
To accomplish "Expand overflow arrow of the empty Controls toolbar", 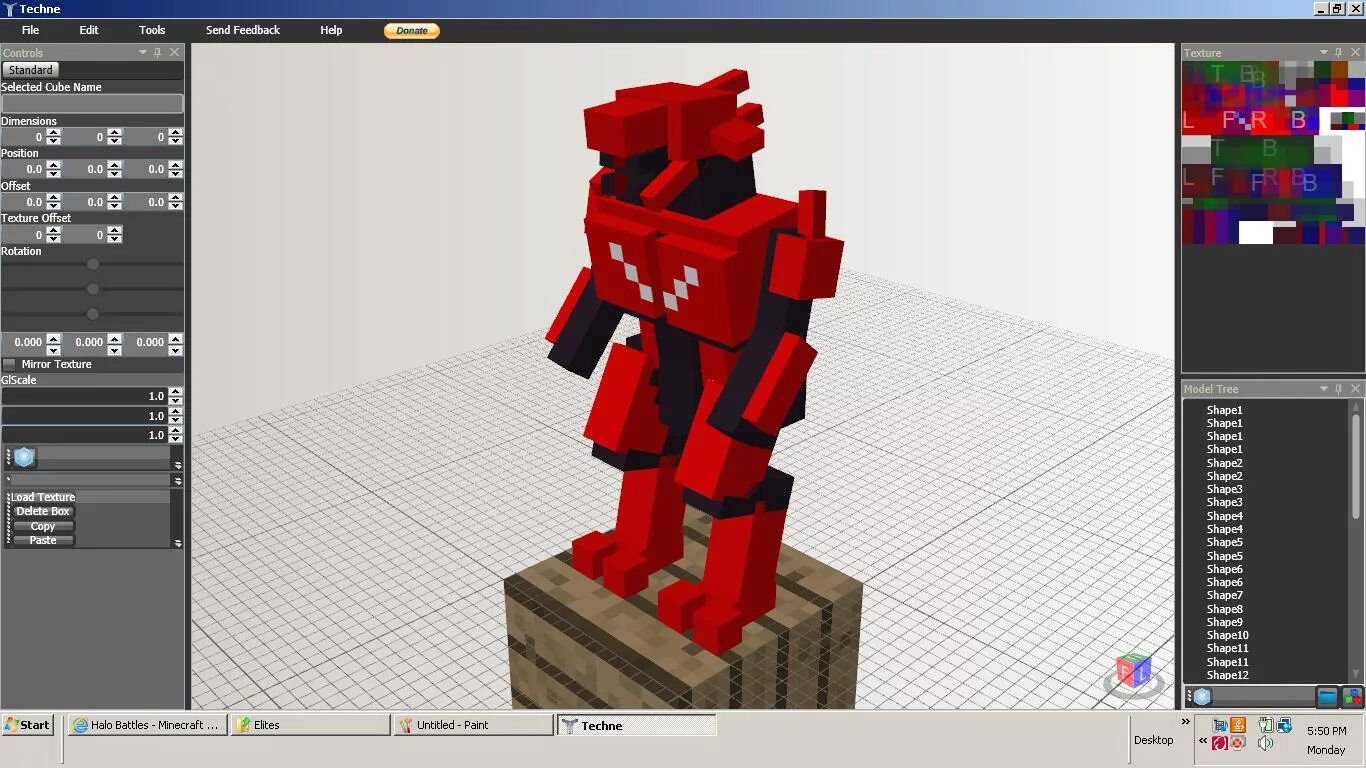I will [x=178, y=481].
